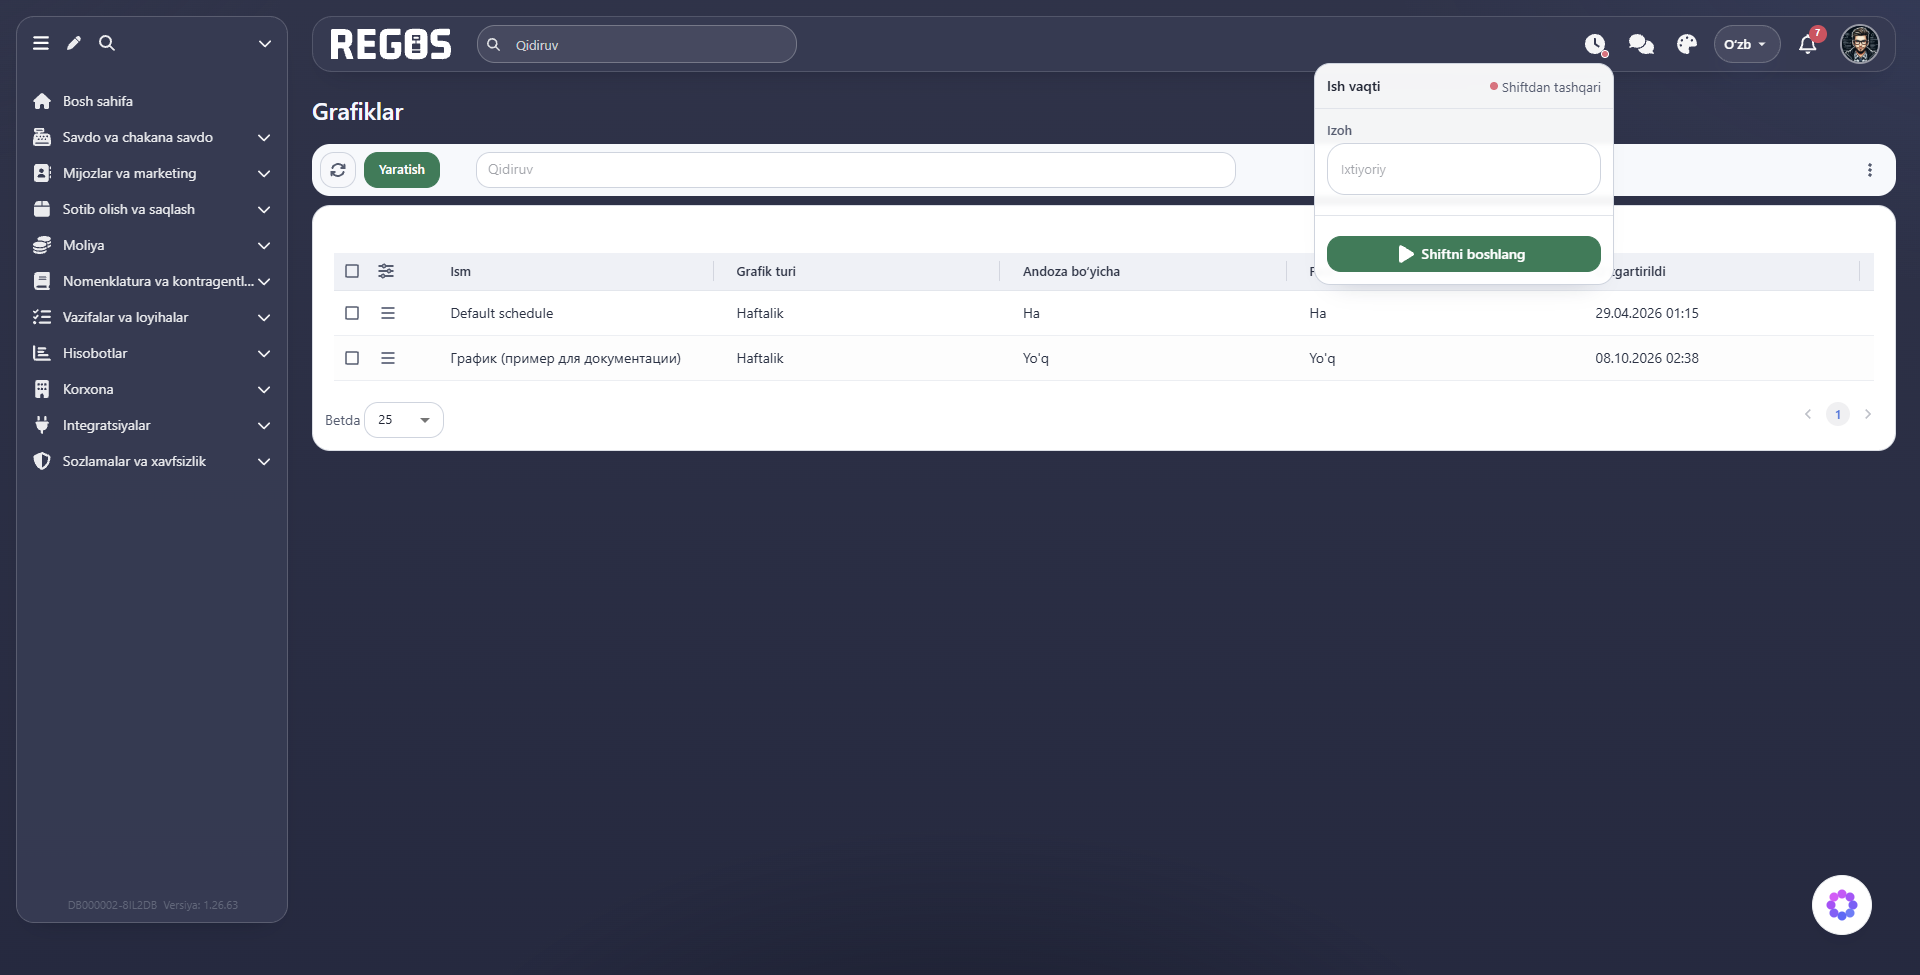Click the Shiftni boshlang button
This screenshot has height=975, width=1920.
pyautogui.click(x=1464, y=254)
